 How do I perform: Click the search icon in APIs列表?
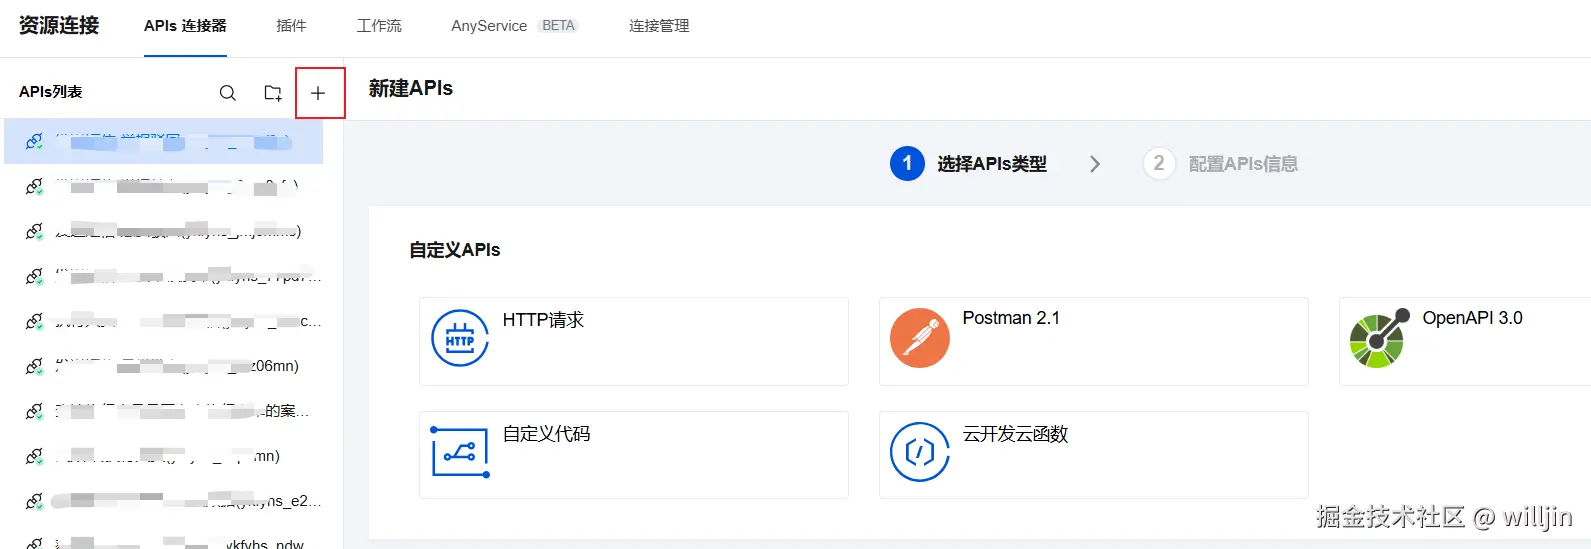(x=228, y=93)
